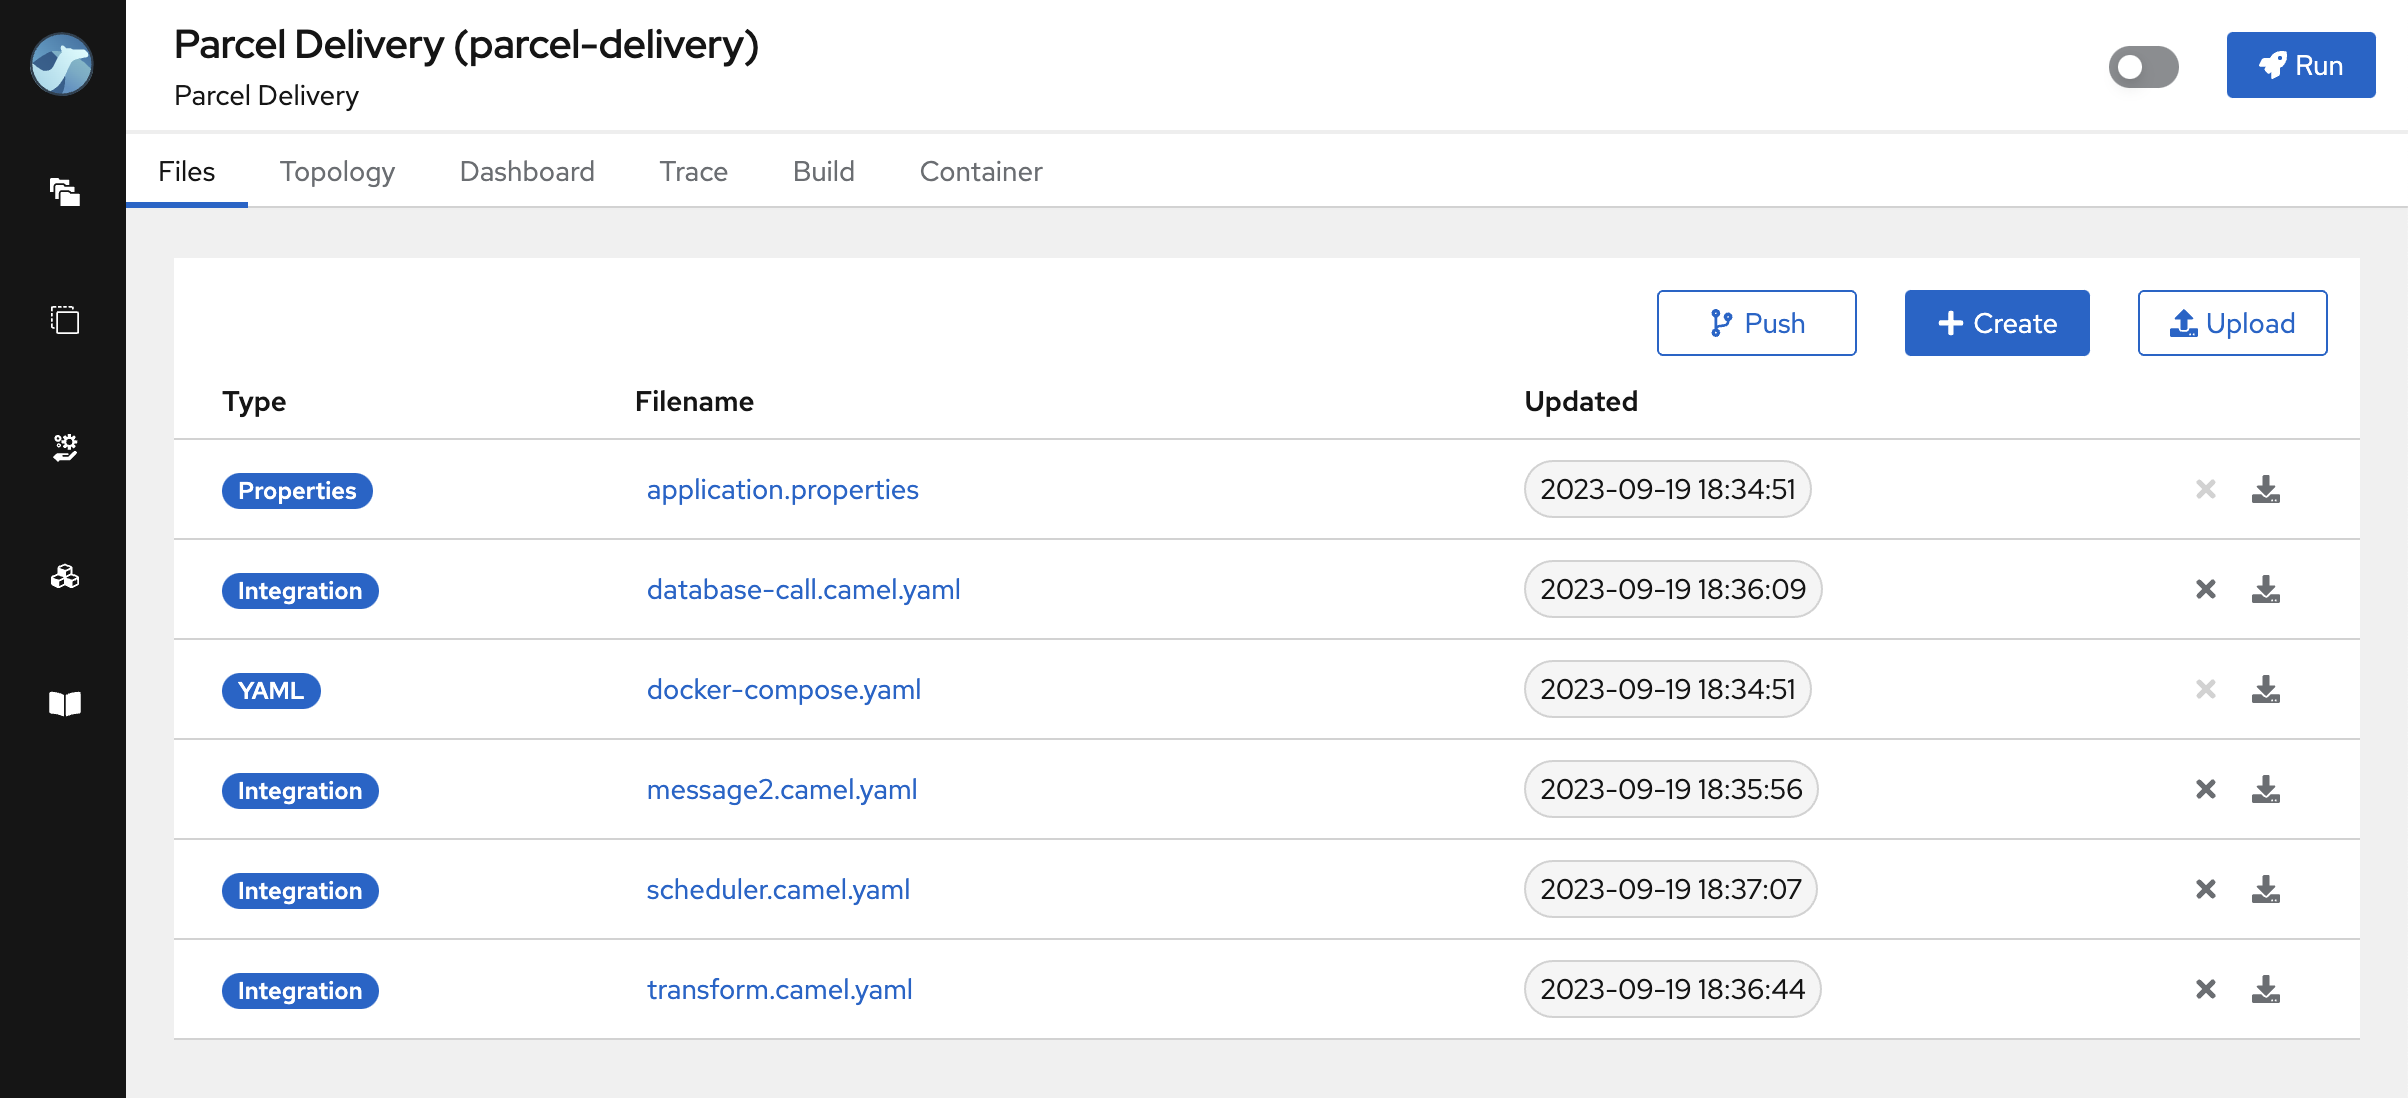The height and width of the screenshot is (1098, 2408).
Task: Open the Containers cubes sidebar icon
Action: 65,576
